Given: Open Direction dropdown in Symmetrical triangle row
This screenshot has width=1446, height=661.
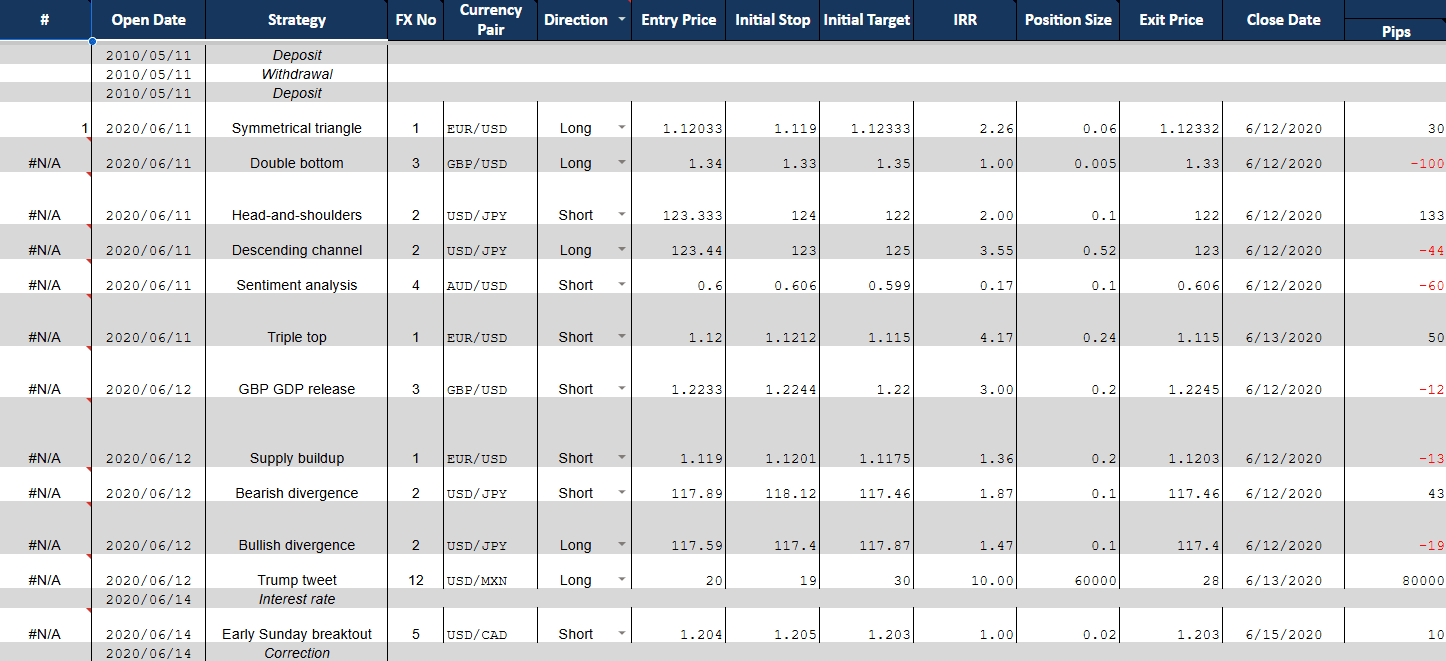Looking at the screenshot, I should tap(622, 128).
